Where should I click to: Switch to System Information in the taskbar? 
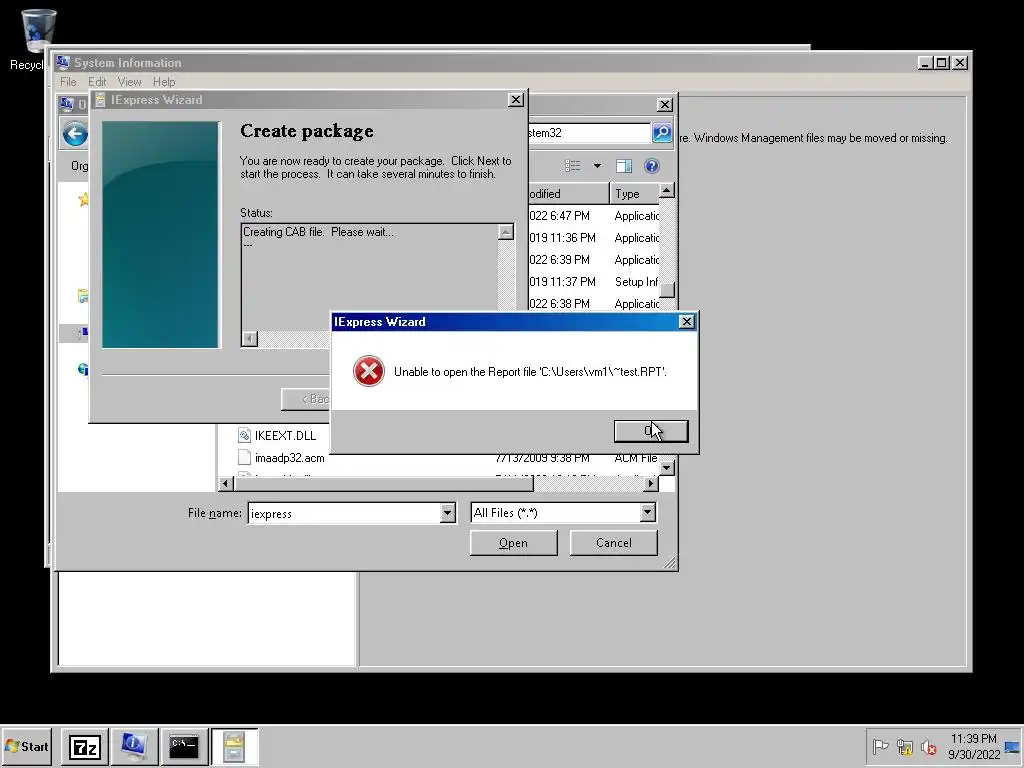coord(134,746)
